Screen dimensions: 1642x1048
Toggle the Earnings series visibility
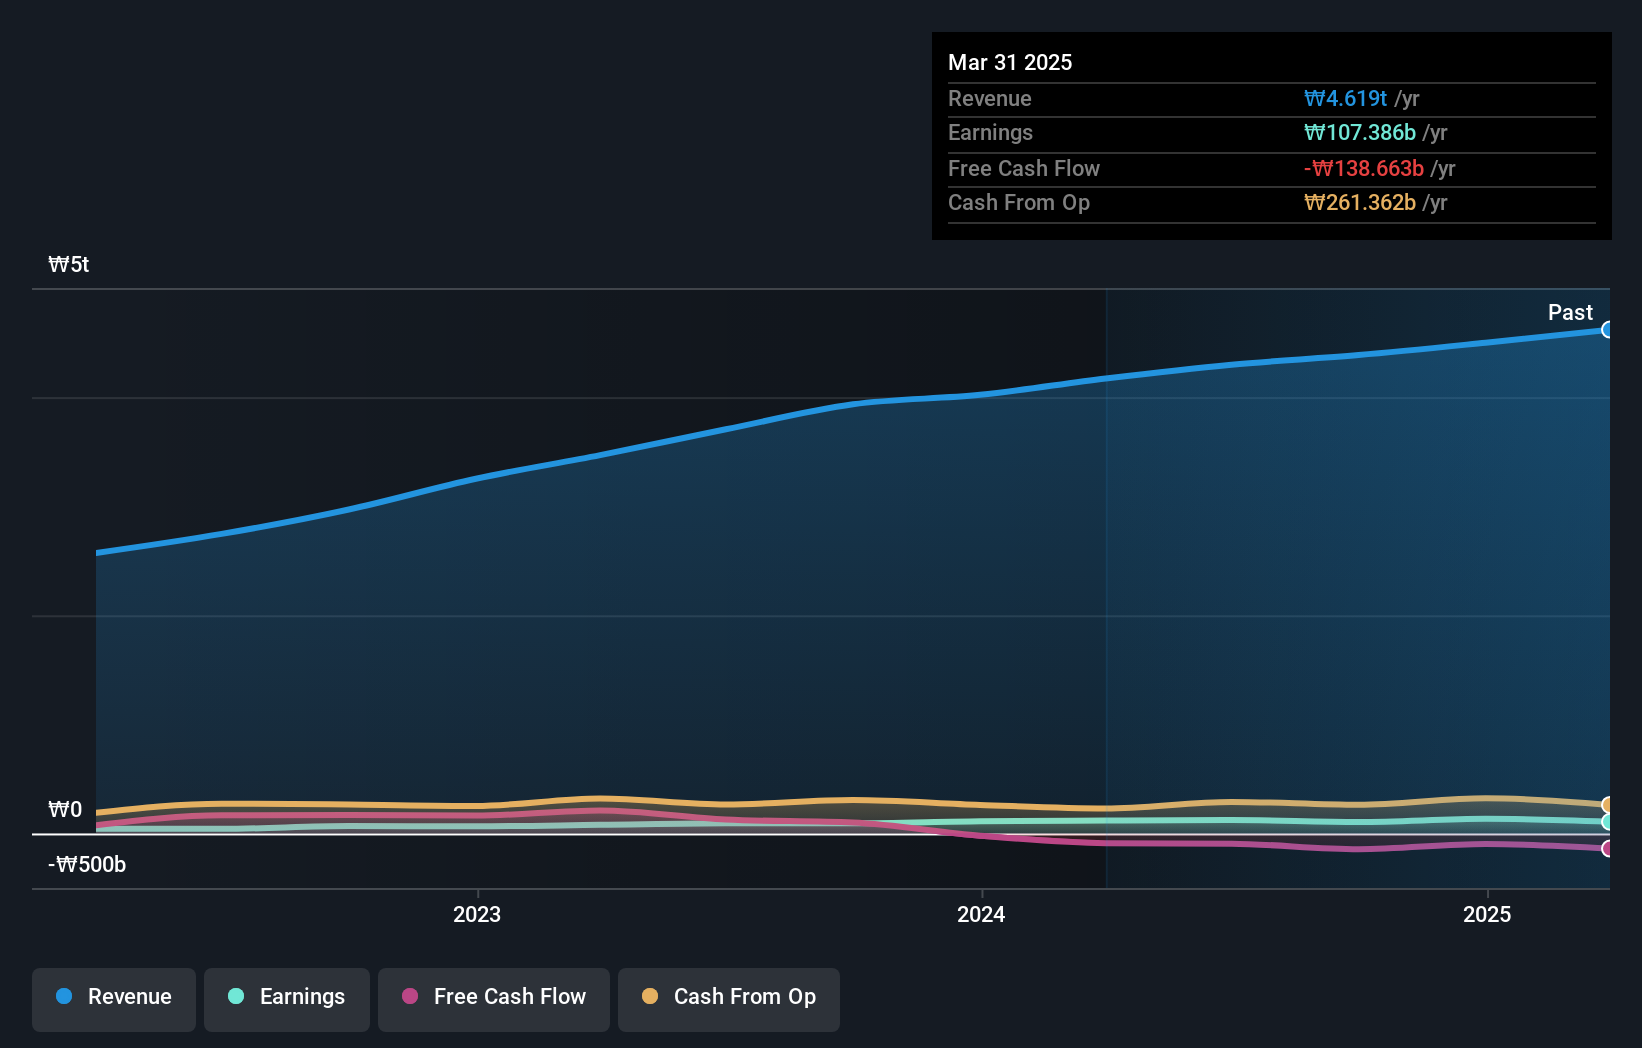coord(286,997)
